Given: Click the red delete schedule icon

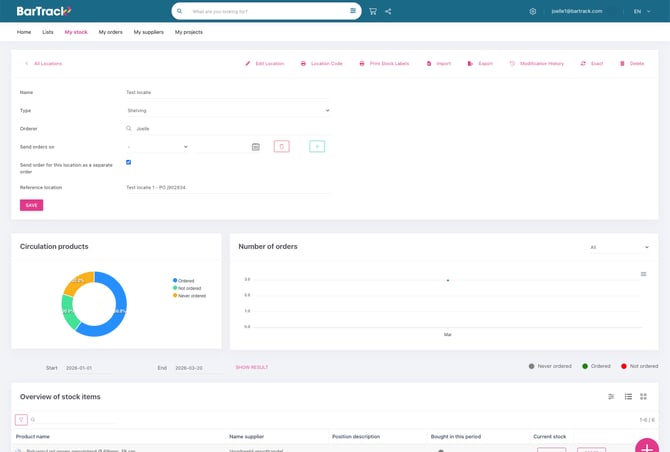Looking at the screenshot, I should click(281, 147).
